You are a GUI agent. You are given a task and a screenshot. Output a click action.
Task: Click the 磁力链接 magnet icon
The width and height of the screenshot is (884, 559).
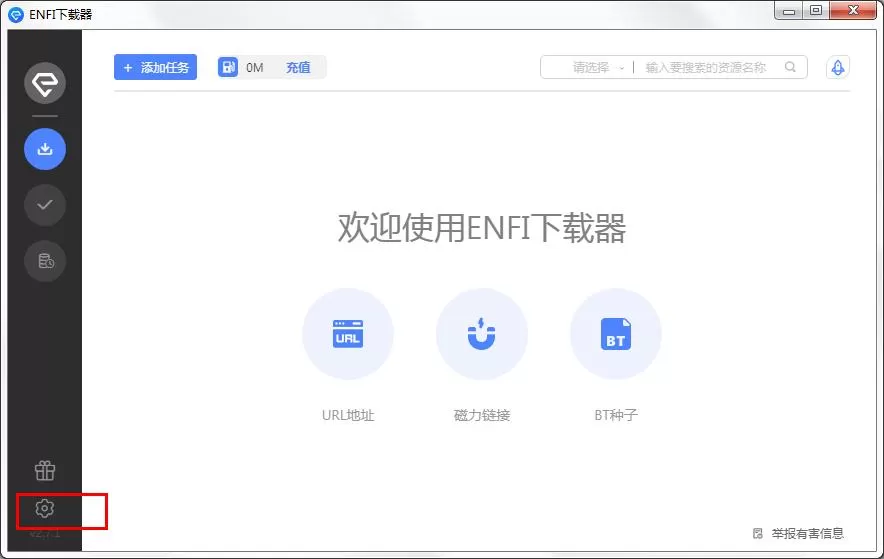click(x=481, y=334)
